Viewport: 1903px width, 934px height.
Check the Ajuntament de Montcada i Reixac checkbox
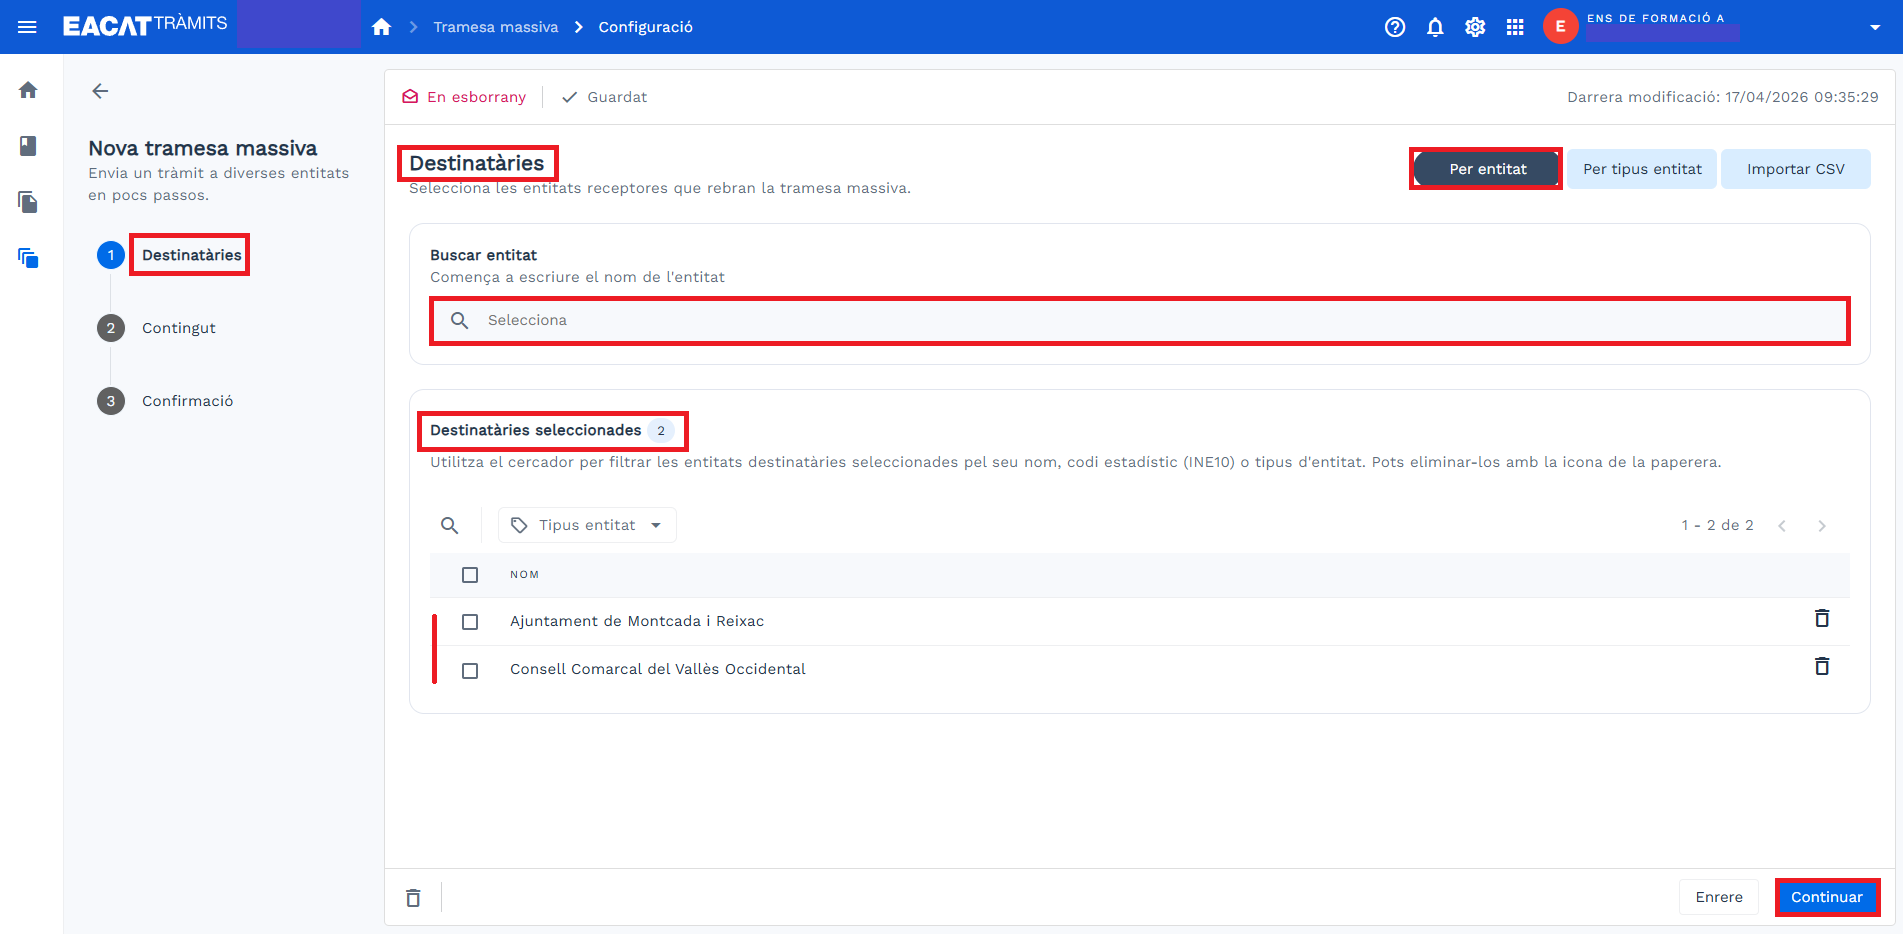pos(470,622)
